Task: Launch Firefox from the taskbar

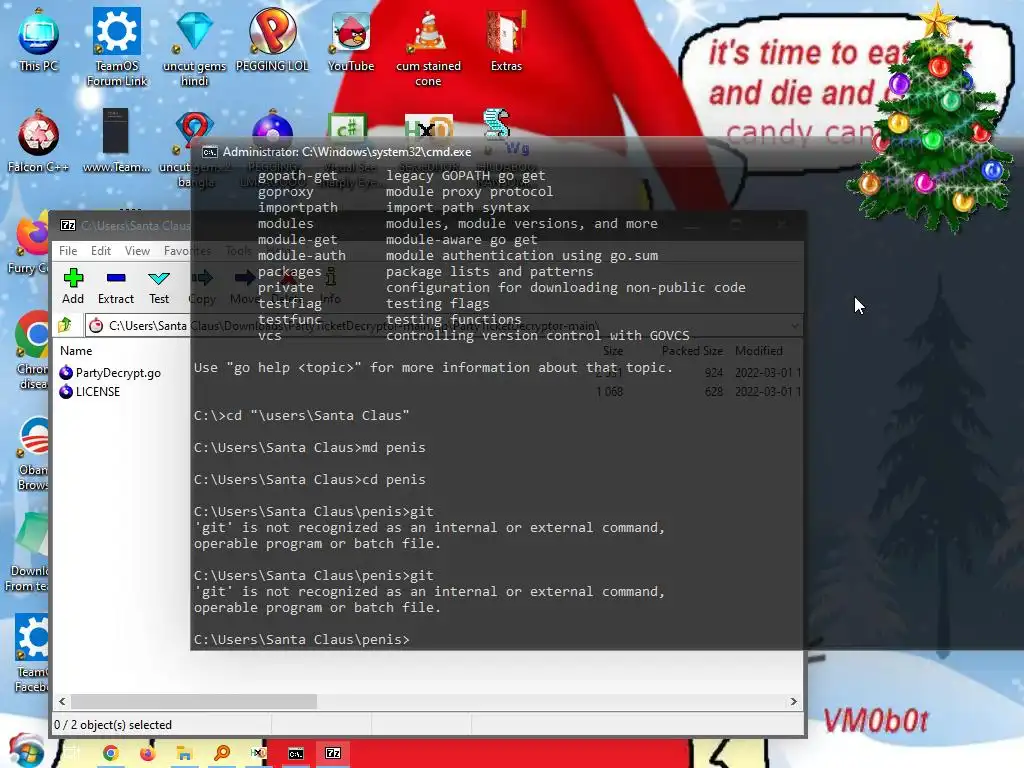Action: [x=148, y=753]
